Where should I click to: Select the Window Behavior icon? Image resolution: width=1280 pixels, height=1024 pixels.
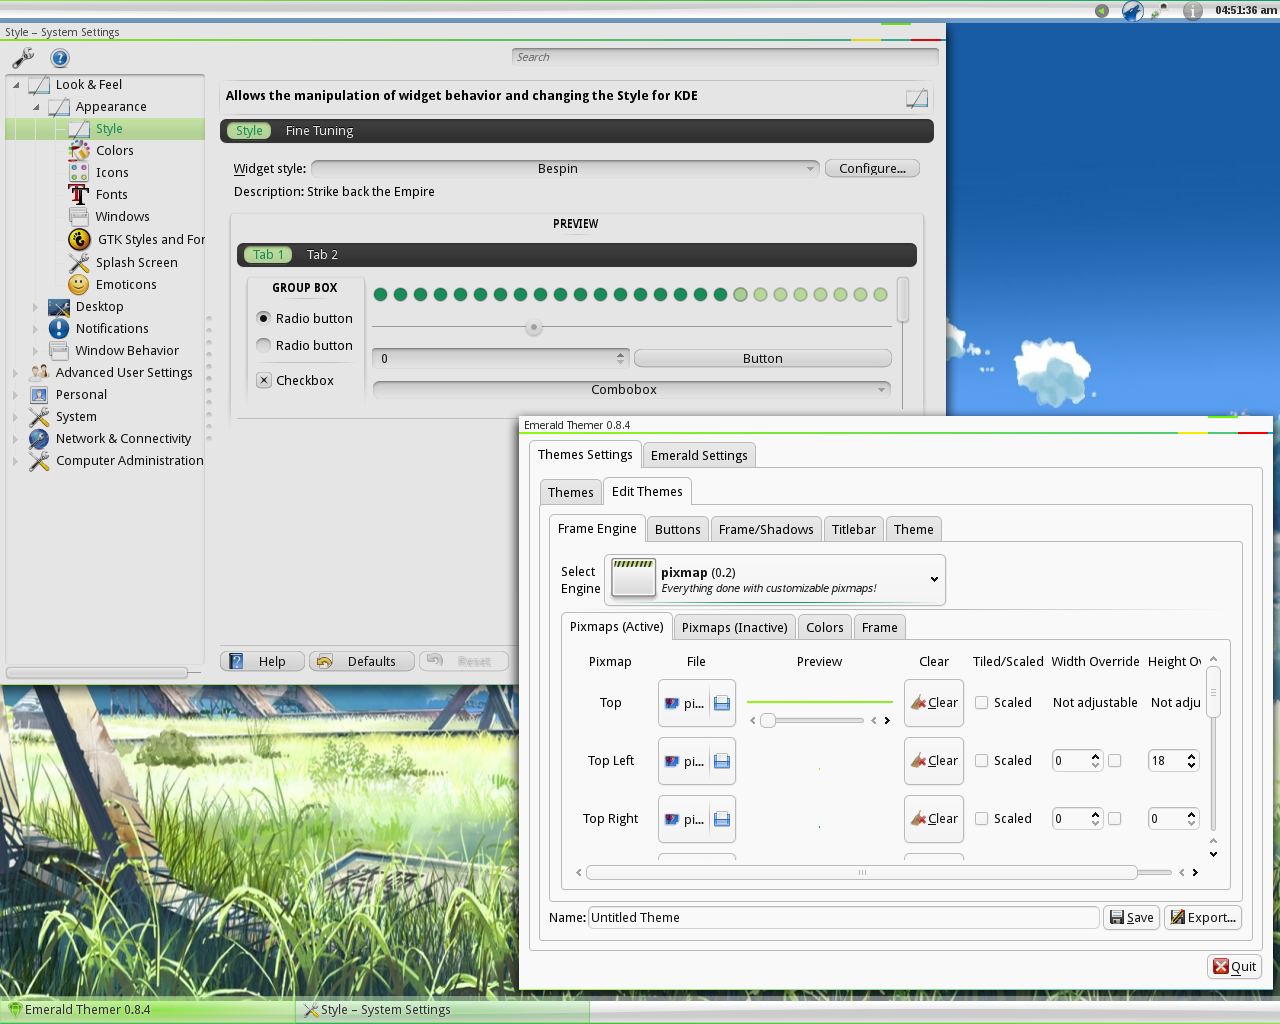(59, 350)
